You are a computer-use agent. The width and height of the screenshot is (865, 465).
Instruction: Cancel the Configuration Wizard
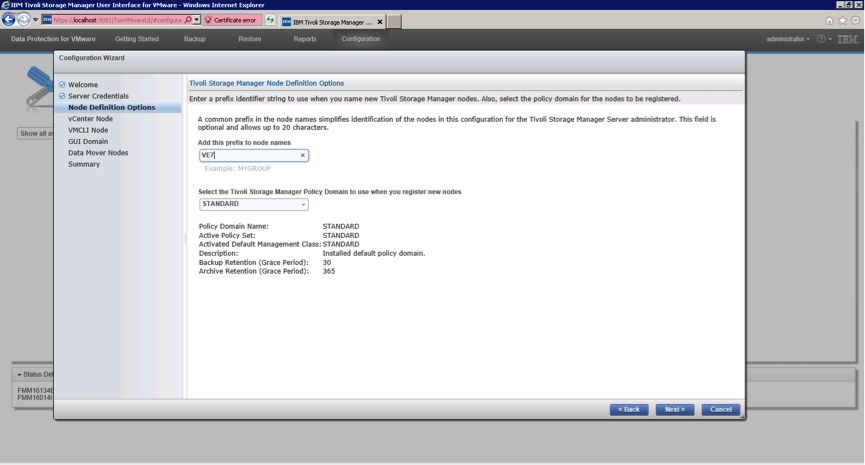[x=720, y=409]
